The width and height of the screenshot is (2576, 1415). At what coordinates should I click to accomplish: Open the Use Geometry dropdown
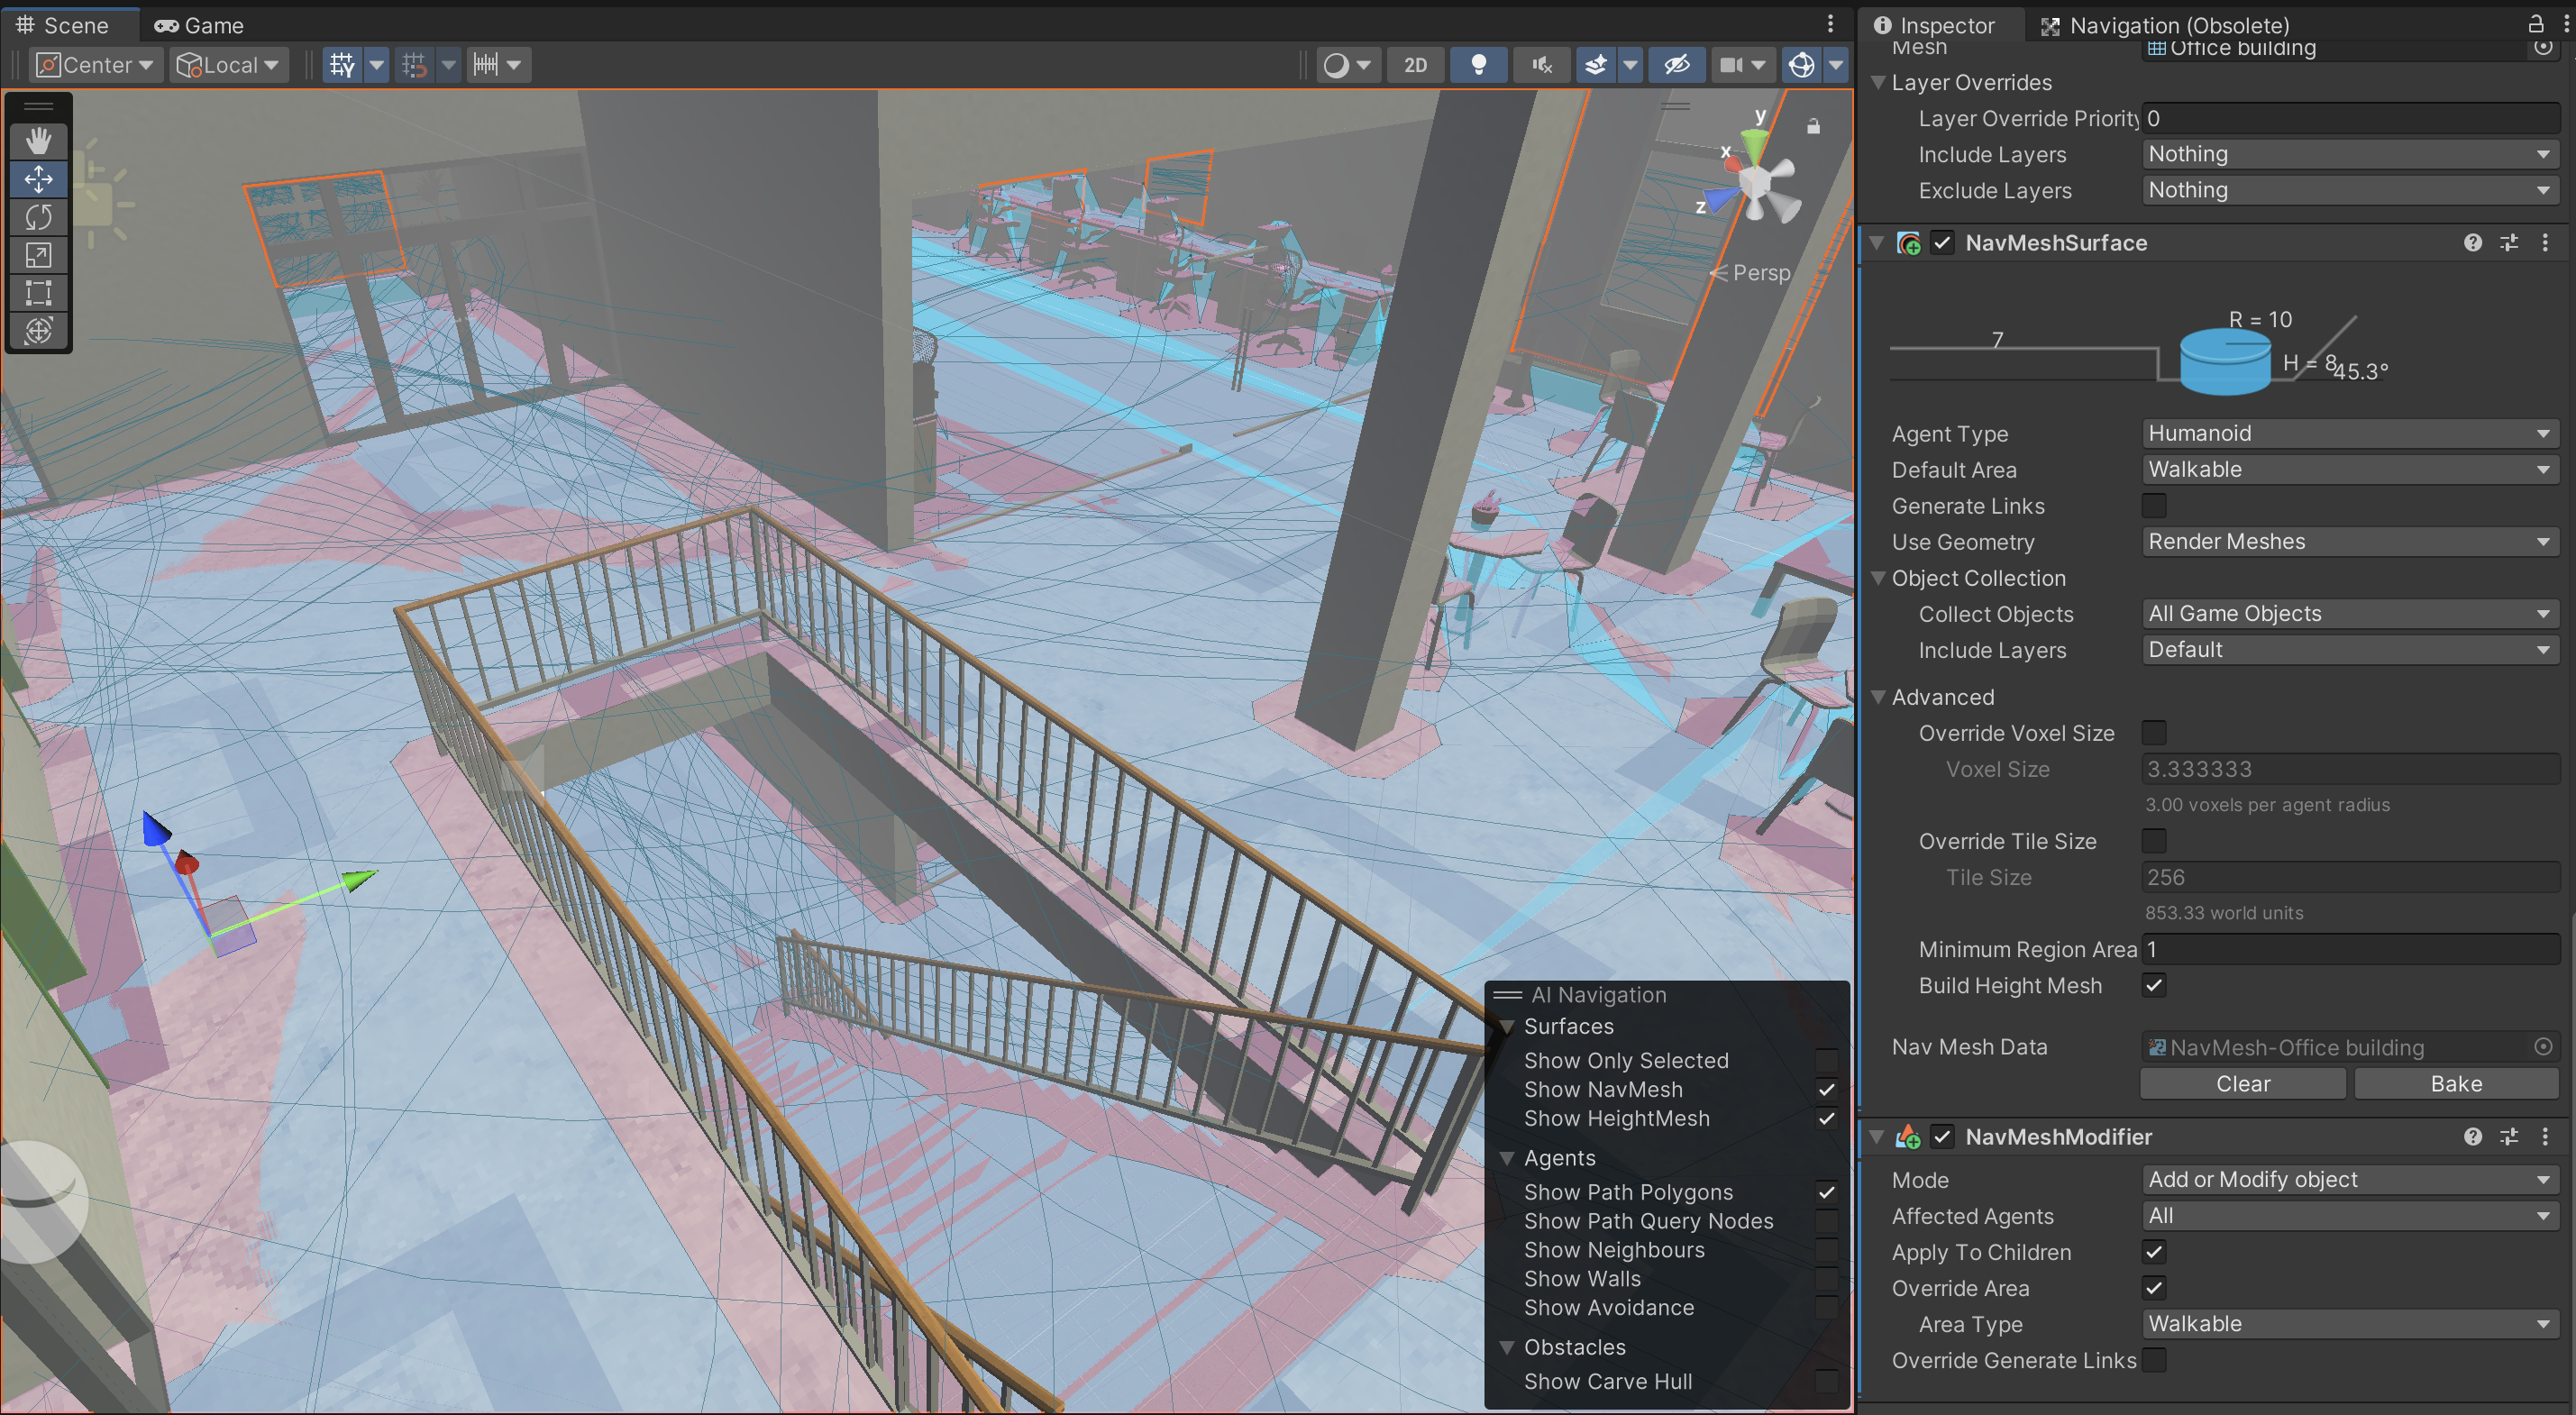point(2349,542)
